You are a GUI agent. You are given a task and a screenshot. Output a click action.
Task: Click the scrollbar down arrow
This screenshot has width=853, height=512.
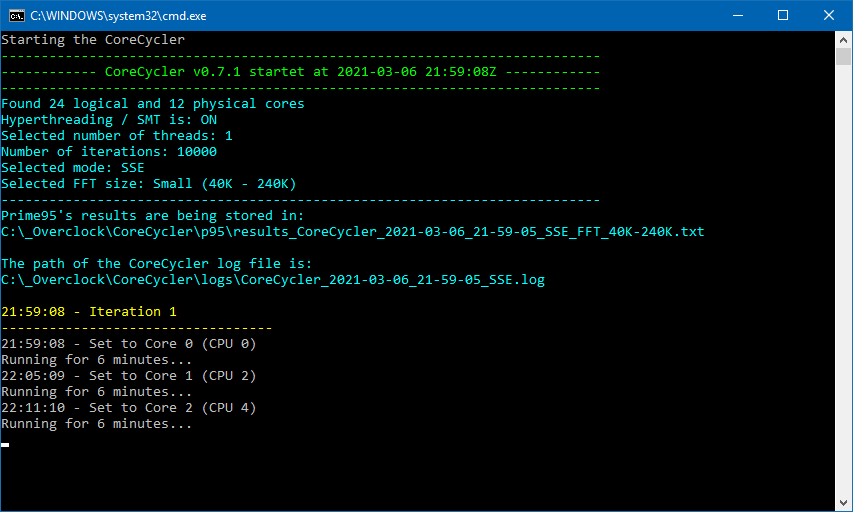tap(843, 503)
